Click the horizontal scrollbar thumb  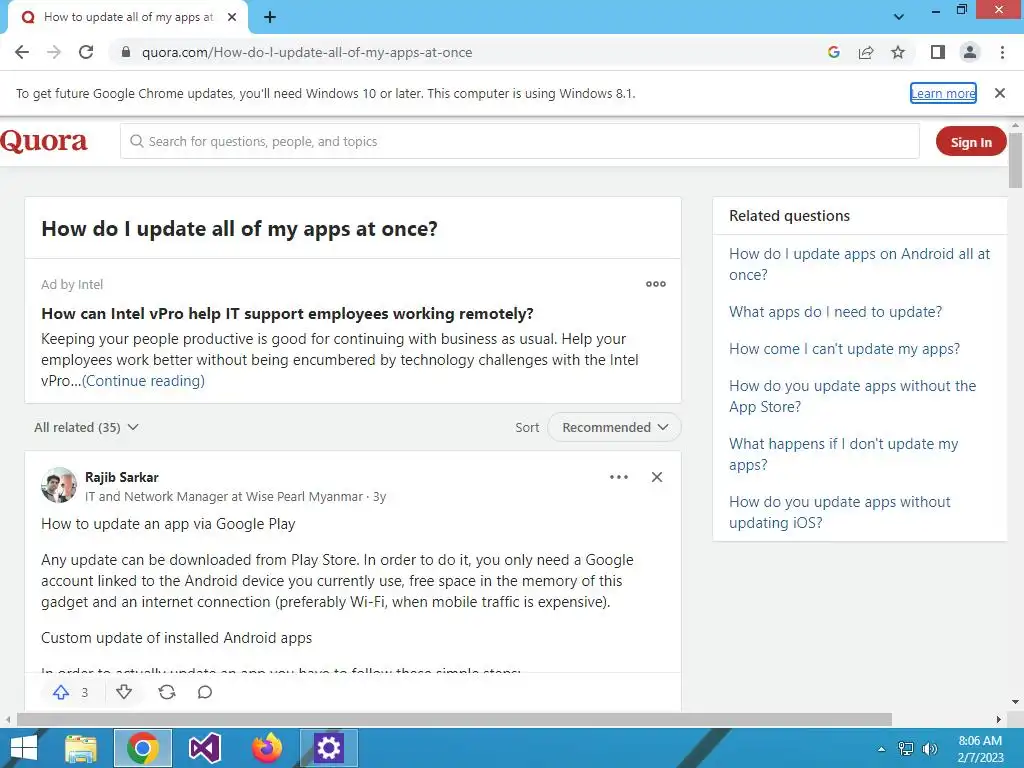[x=455, y=719]
